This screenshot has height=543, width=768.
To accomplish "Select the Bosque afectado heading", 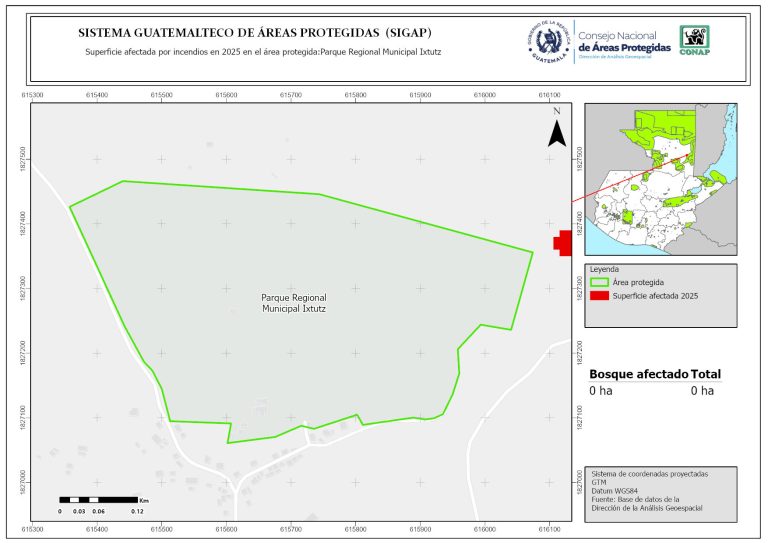I will (638, 374).
